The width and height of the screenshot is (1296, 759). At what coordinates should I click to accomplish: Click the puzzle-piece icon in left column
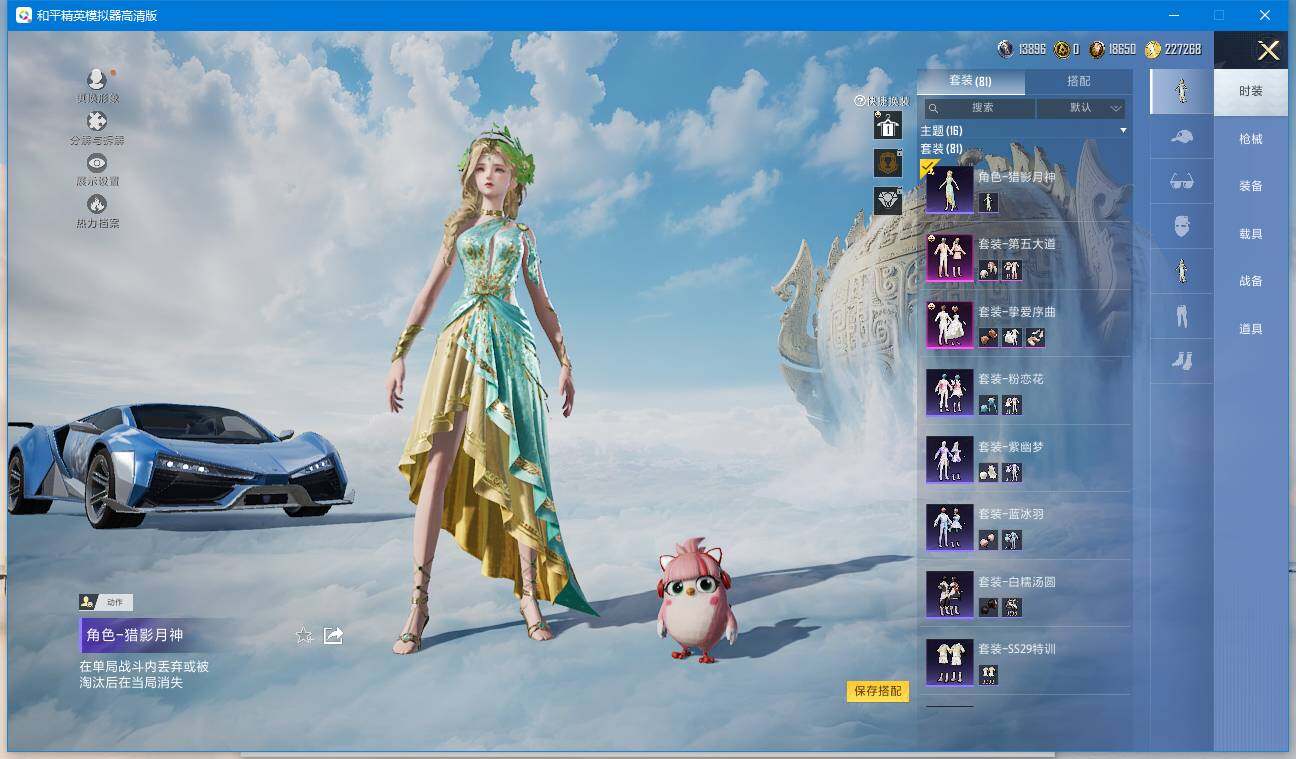tap(96, 121)
